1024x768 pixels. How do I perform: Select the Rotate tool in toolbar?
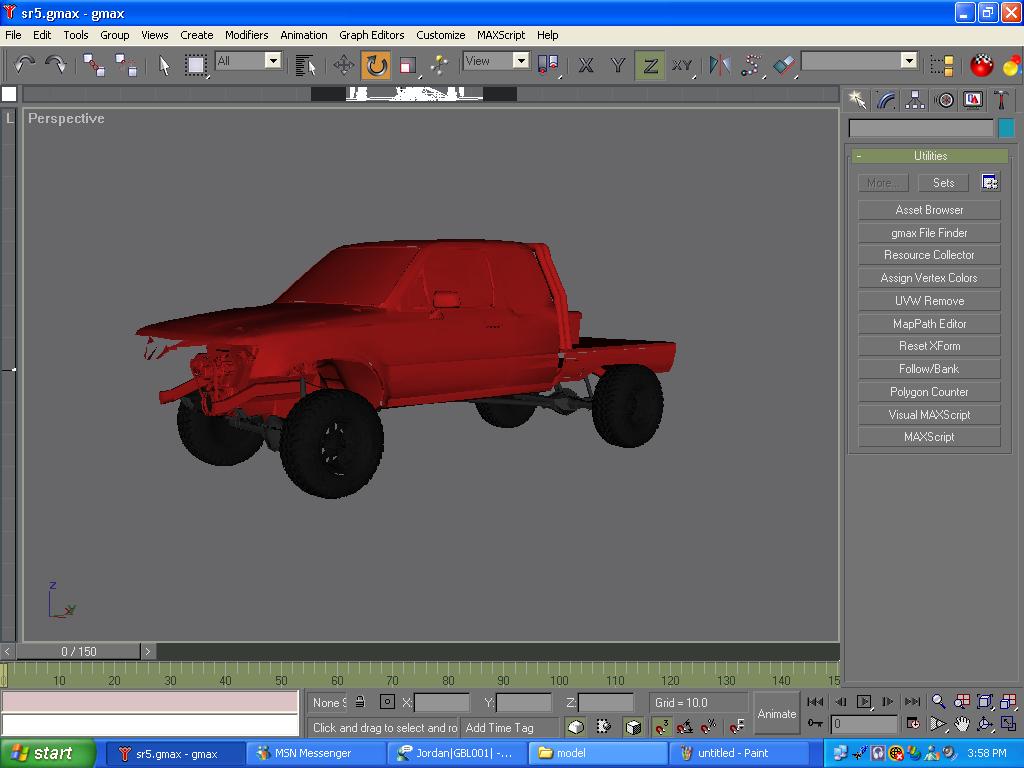376,65
